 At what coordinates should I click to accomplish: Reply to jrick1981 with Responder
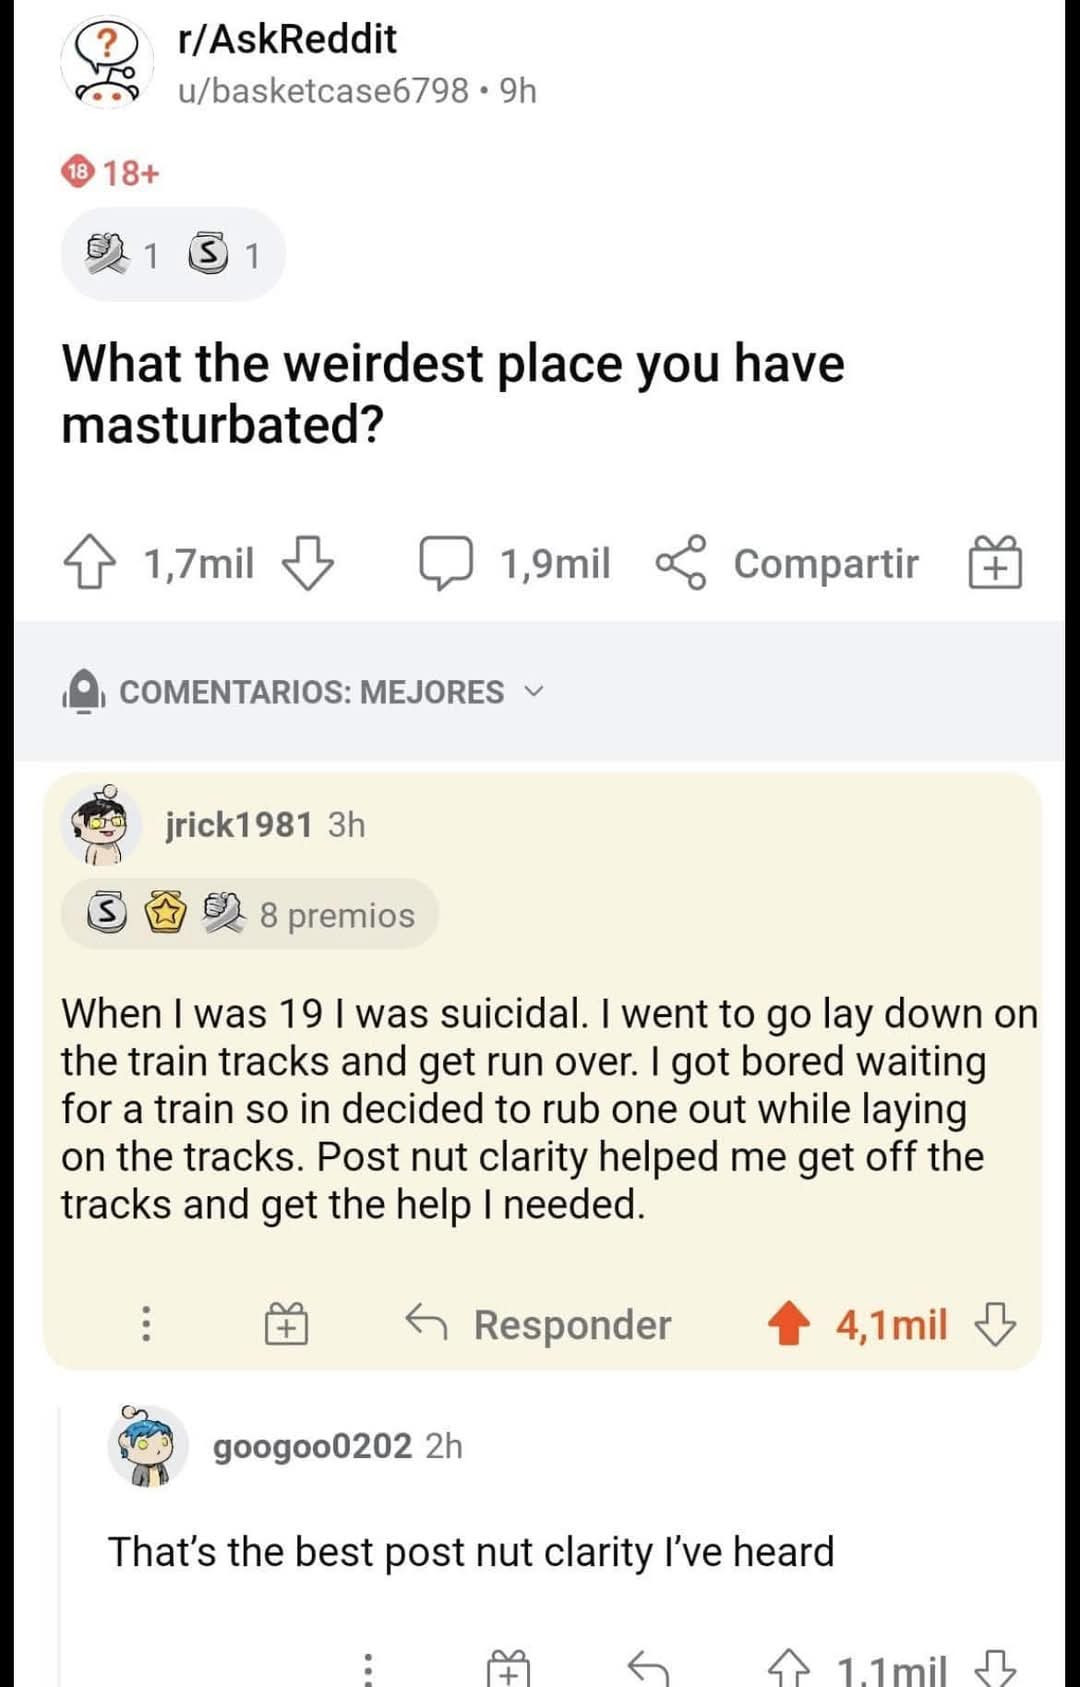click(x=539, y=1324)
